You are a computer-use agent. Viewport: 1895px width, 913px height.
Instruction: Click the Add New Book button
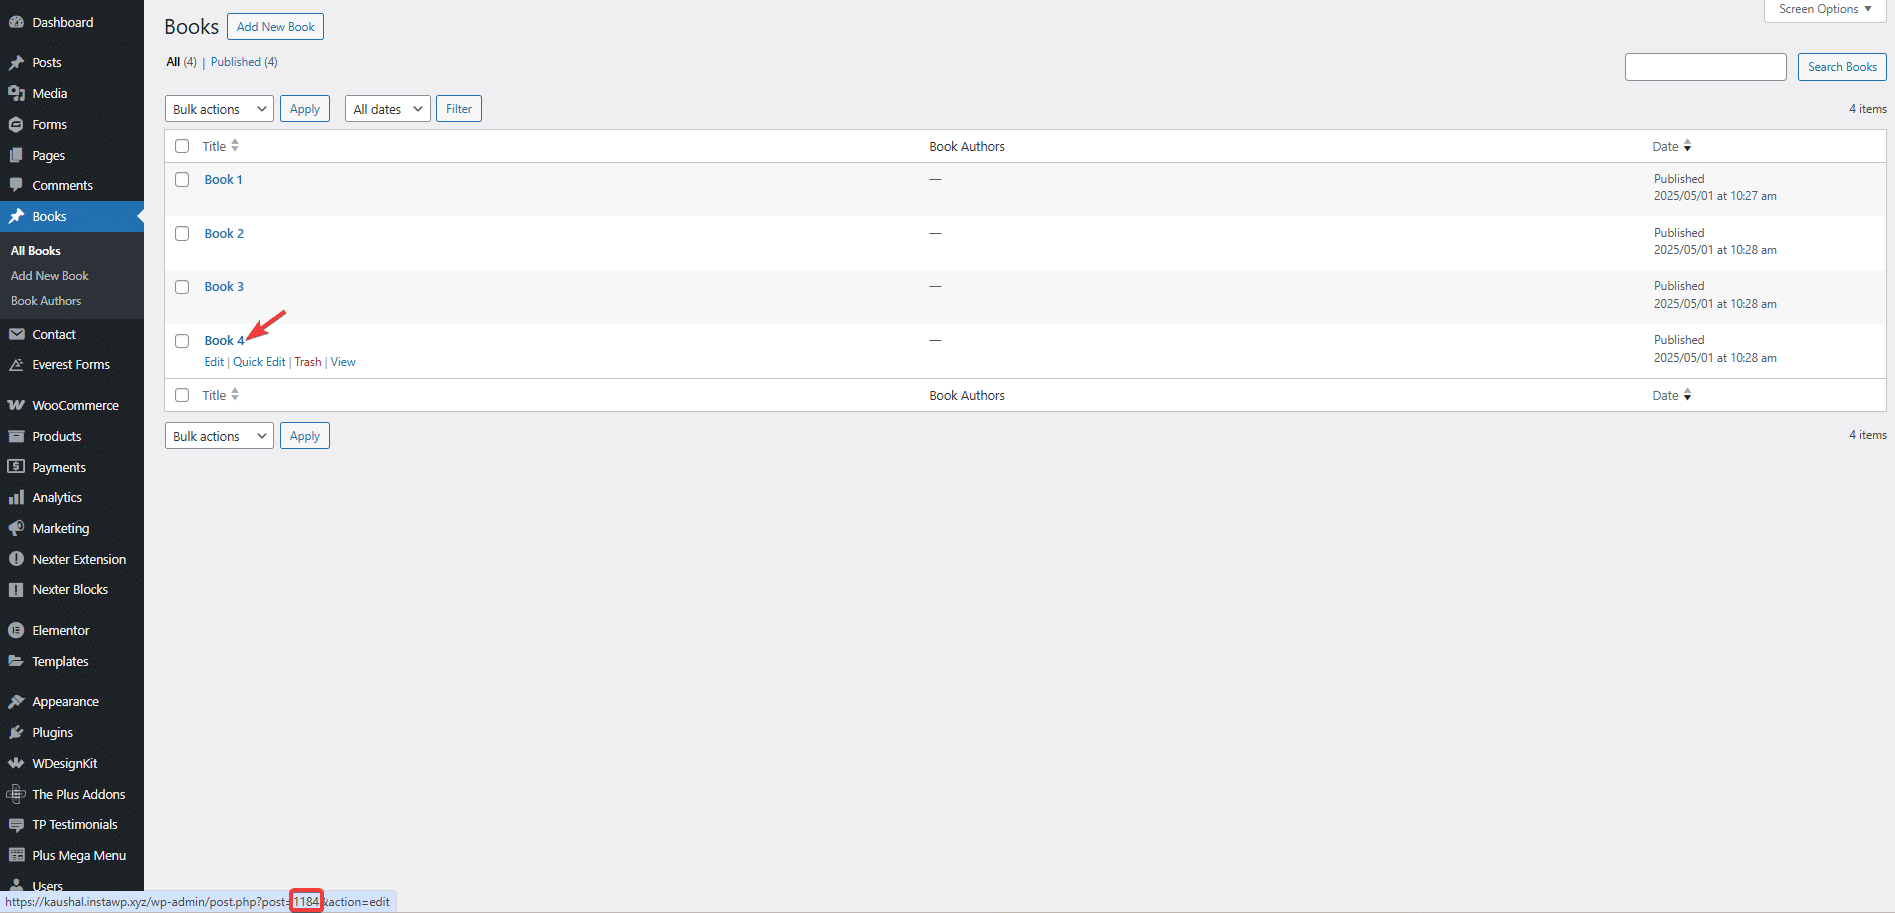275,26
